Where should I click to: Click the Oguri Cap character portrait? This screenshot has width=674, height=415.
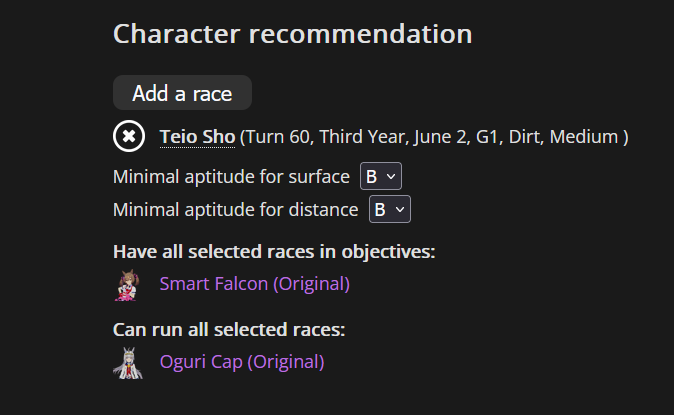127,362
